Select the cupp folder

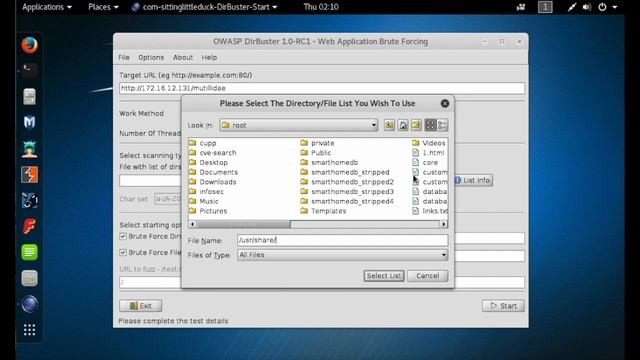[x=203, y=143]
